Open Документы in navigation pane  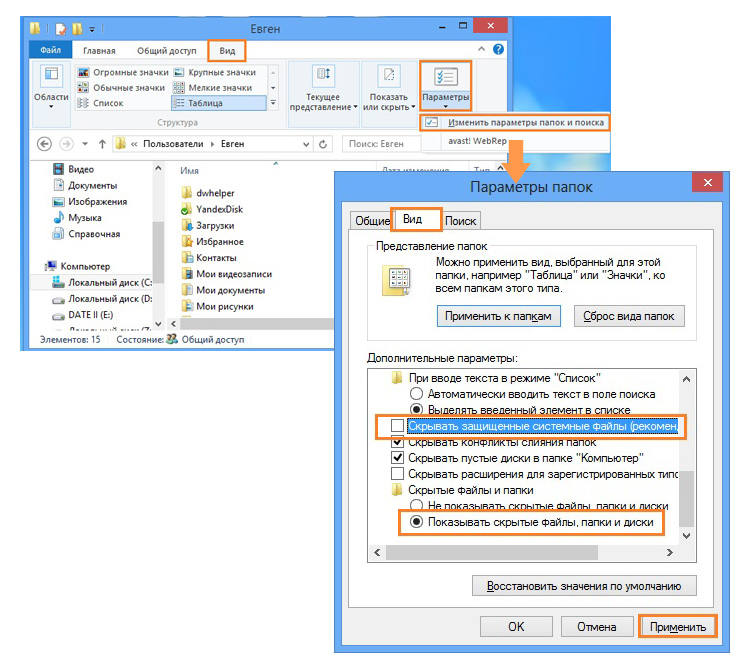tap(84, 185)
